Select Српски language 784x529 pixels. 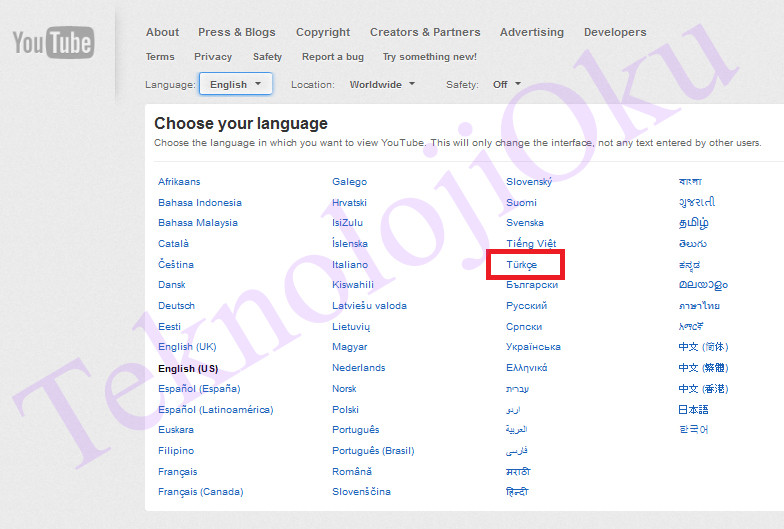524,326
